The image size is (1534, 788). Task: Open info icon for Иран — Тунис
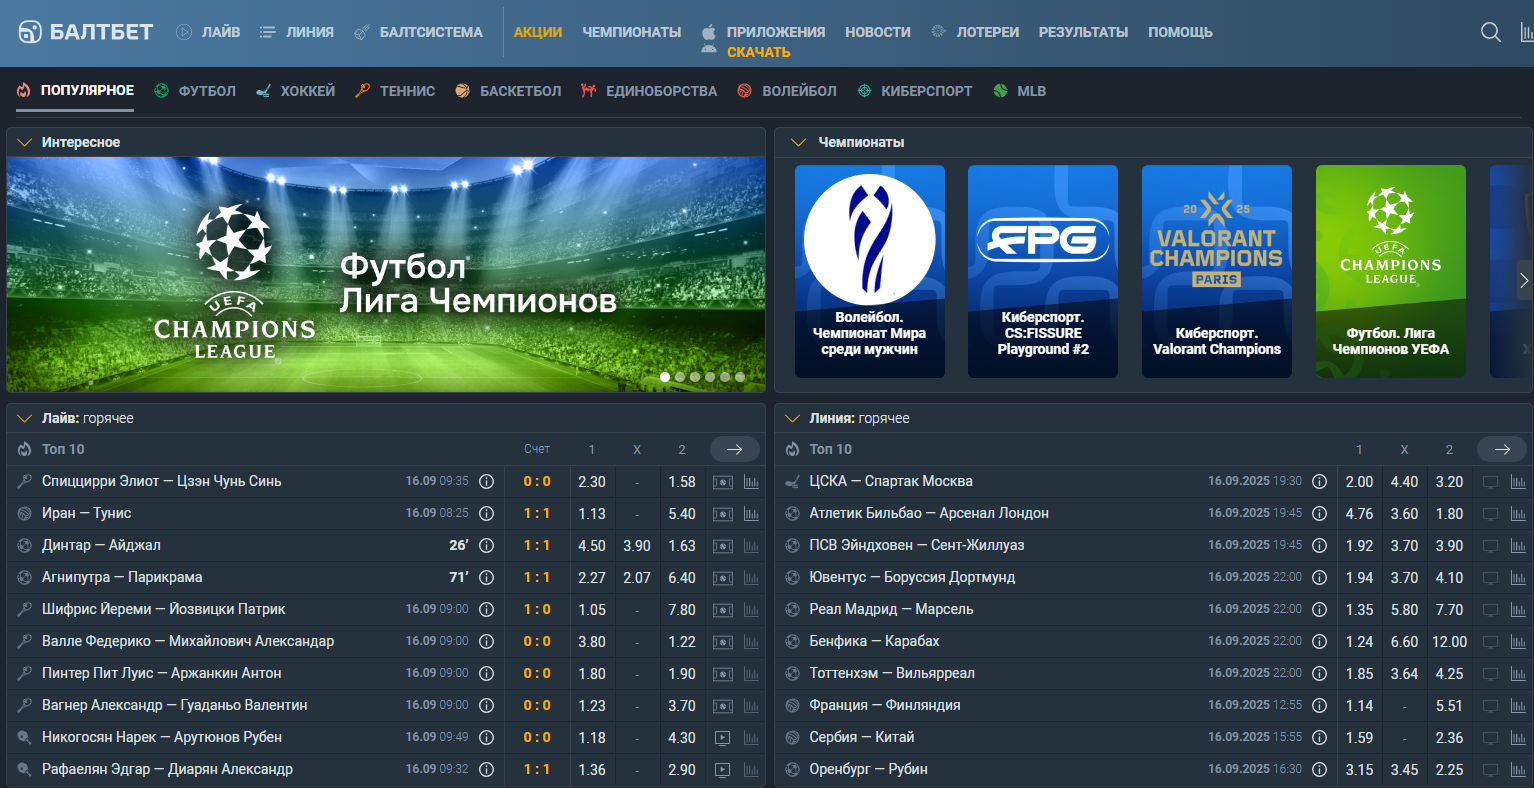pyautogui.click(x=486, y=513)
